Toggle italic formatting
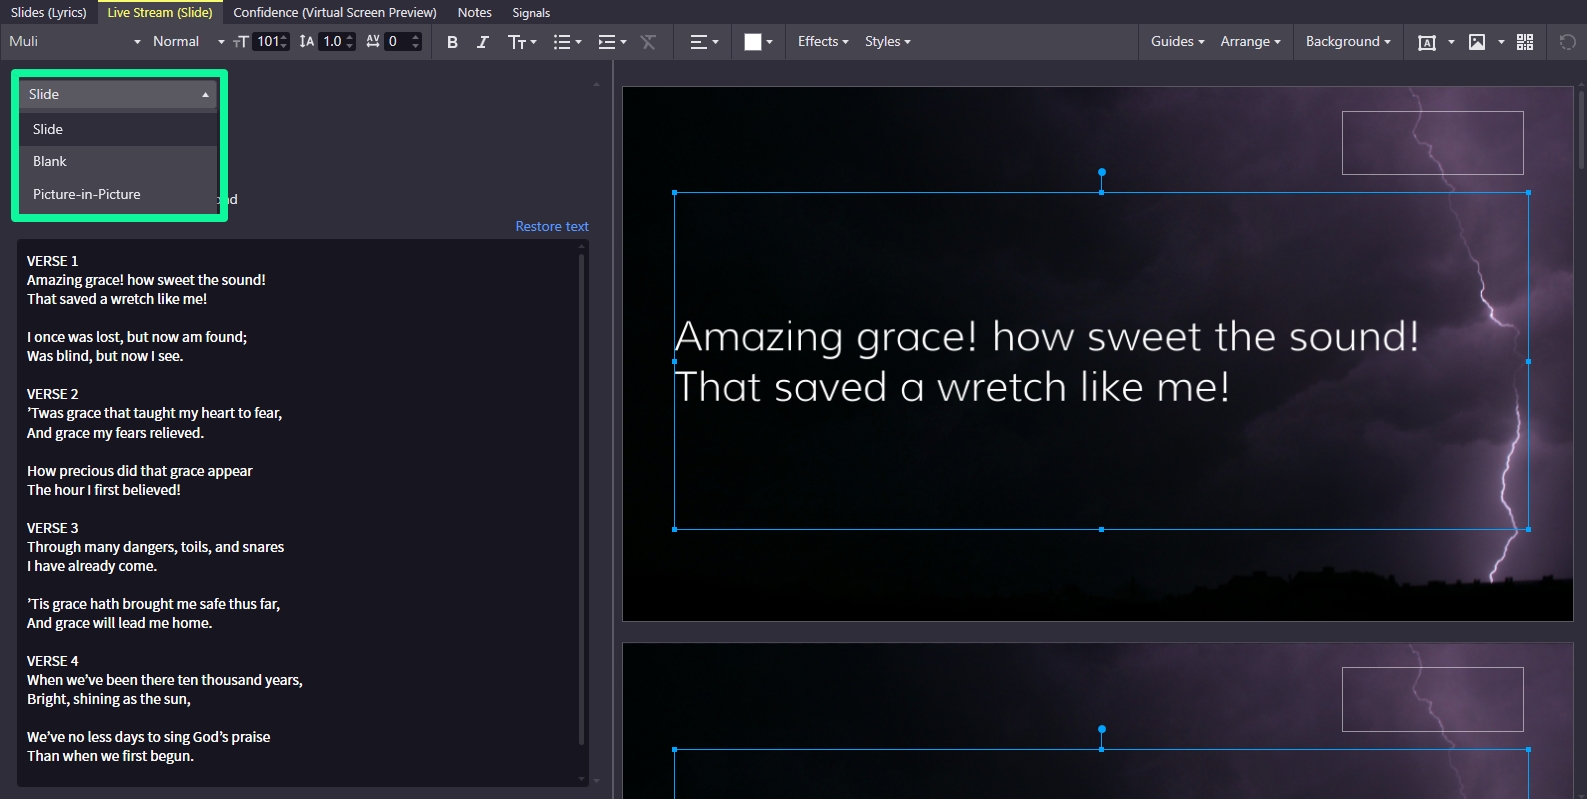 (x=483, y=42)
